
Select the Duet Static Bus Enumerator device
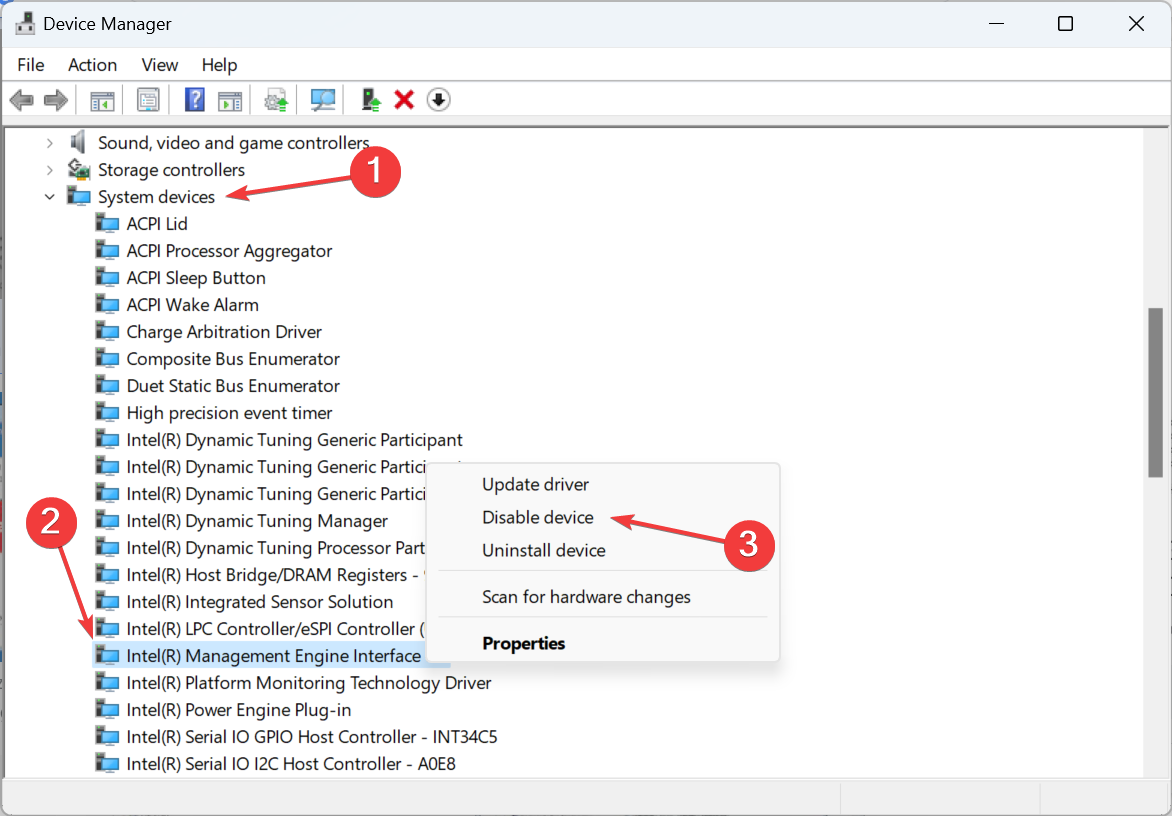232,386
